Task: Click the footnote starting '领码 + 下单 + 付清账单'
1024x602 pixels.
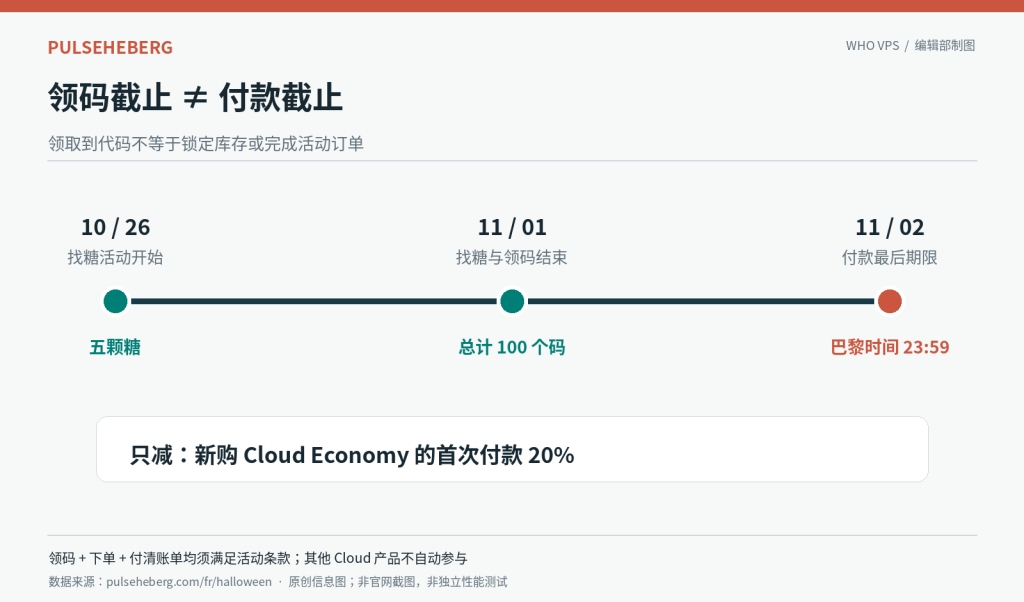Action: click(x=258, y=558)
